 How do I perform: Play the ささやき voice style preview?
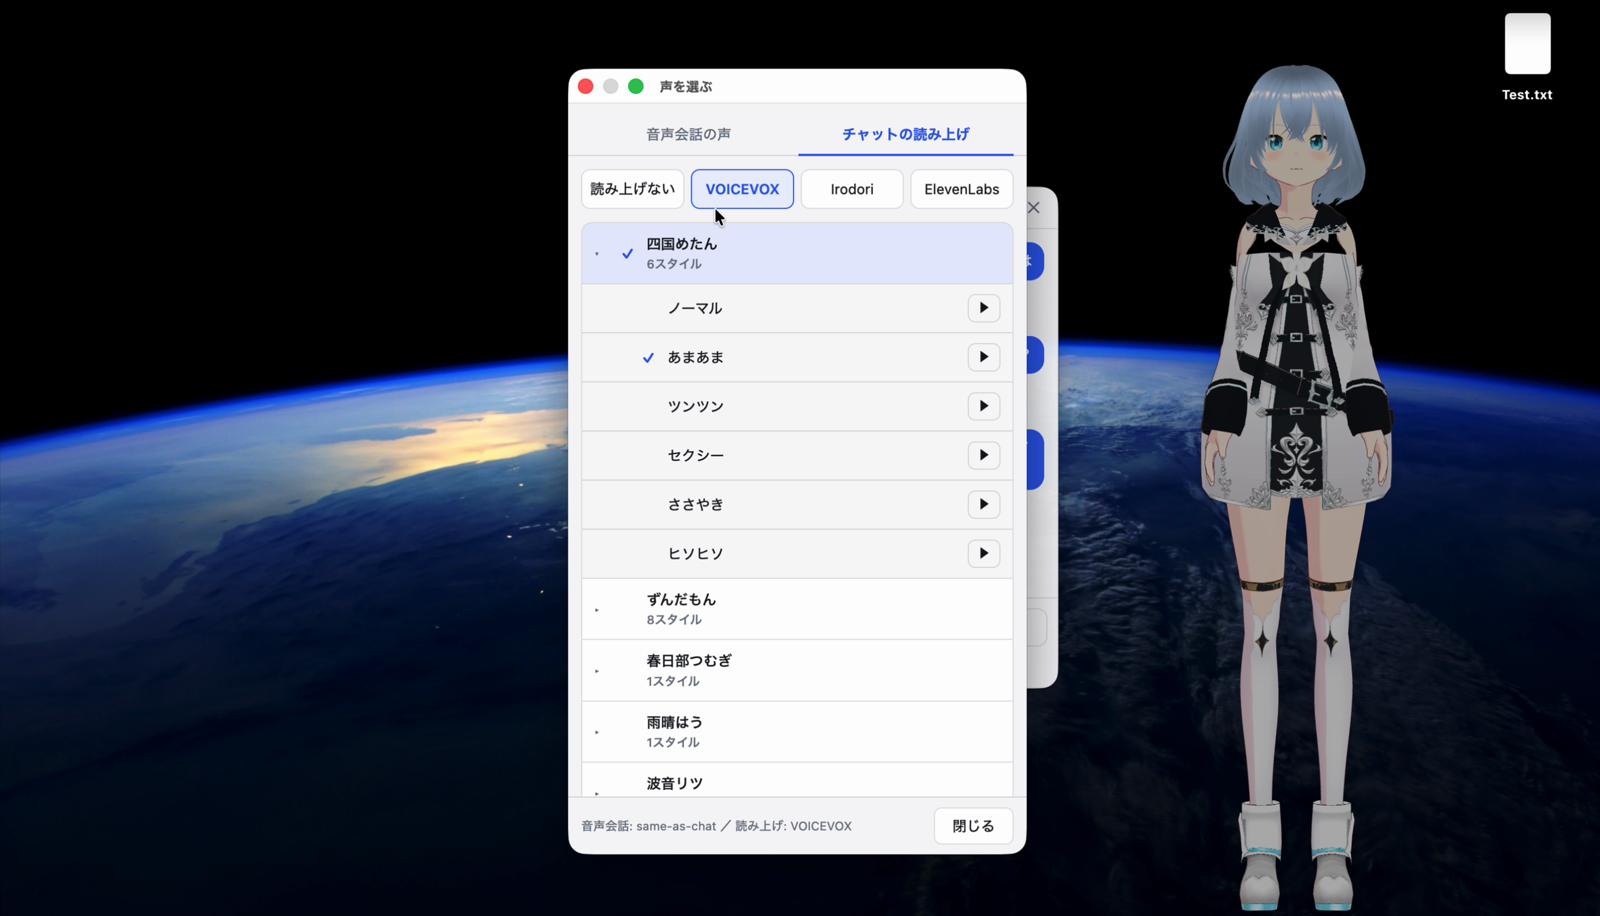pyautogui.click(x=983, y=504)
